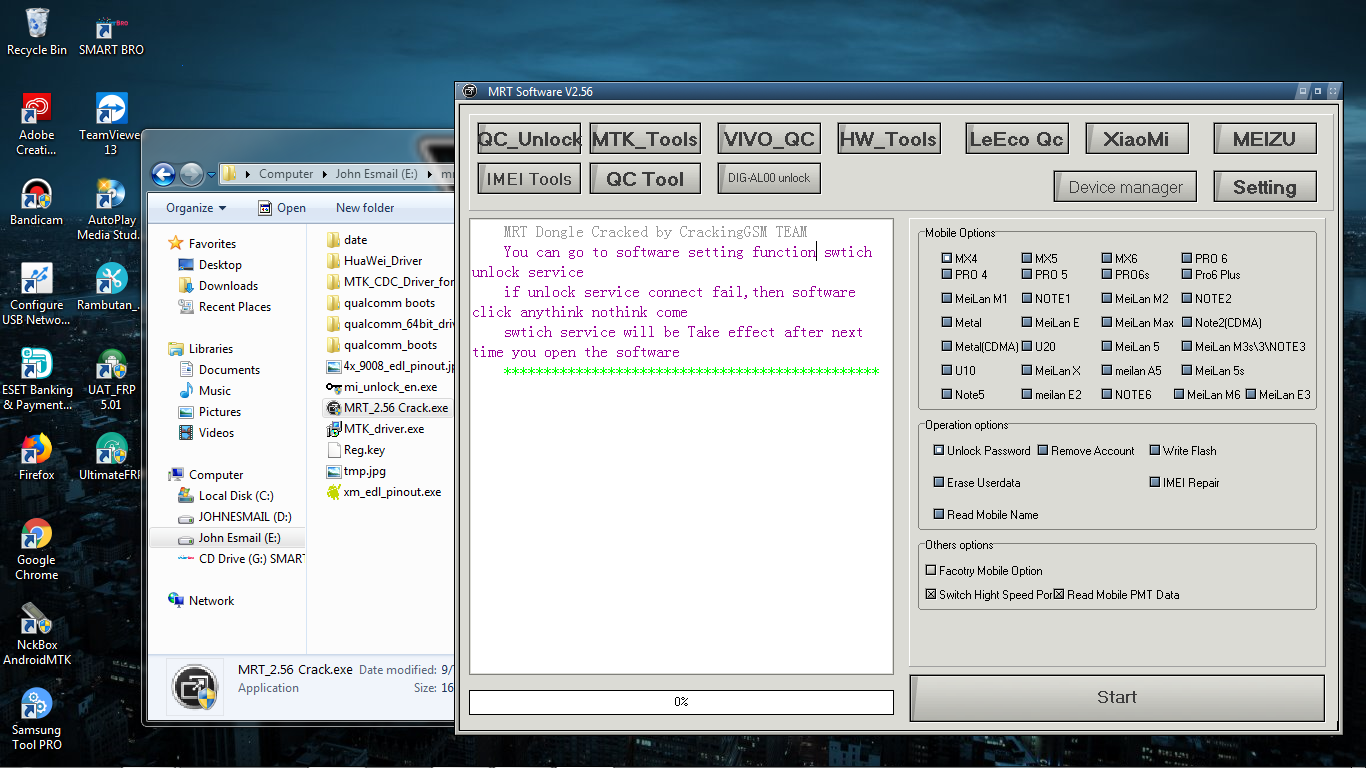Open the QC Tool tab
Screen dimensions: 1366x768
click(x=645, y=179)
